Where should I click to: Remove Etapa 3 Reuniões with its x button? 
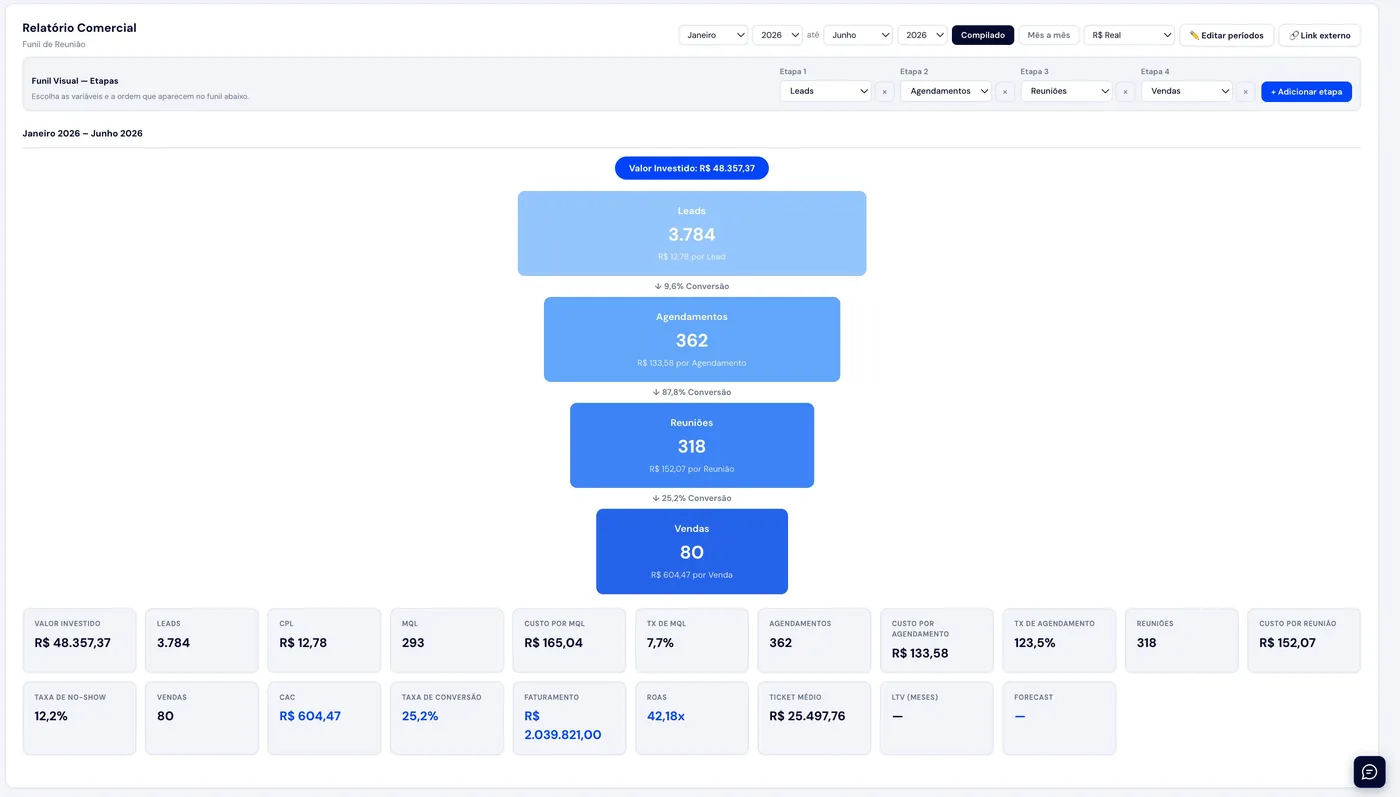pos(1125,91)
